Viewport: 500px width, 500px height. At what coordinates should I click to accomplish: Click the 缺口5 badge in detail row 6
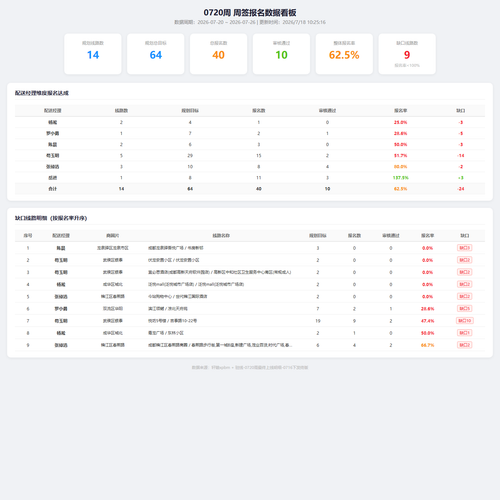465,309
